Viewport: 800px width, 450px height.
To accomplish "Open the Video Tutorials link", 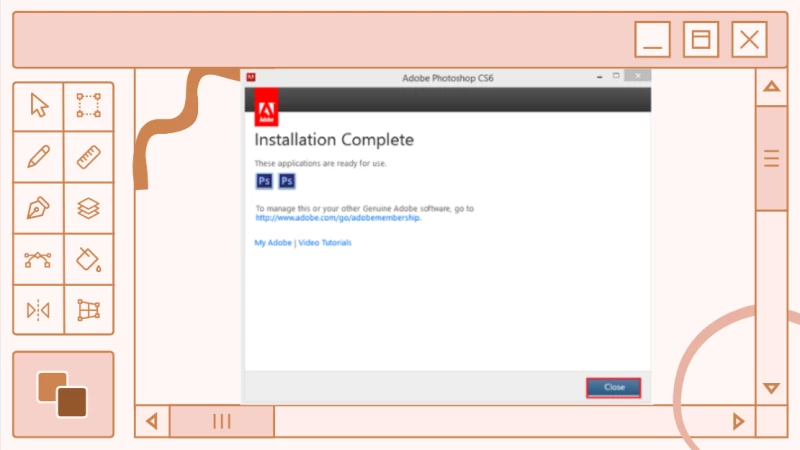I will tap(325, 243).
